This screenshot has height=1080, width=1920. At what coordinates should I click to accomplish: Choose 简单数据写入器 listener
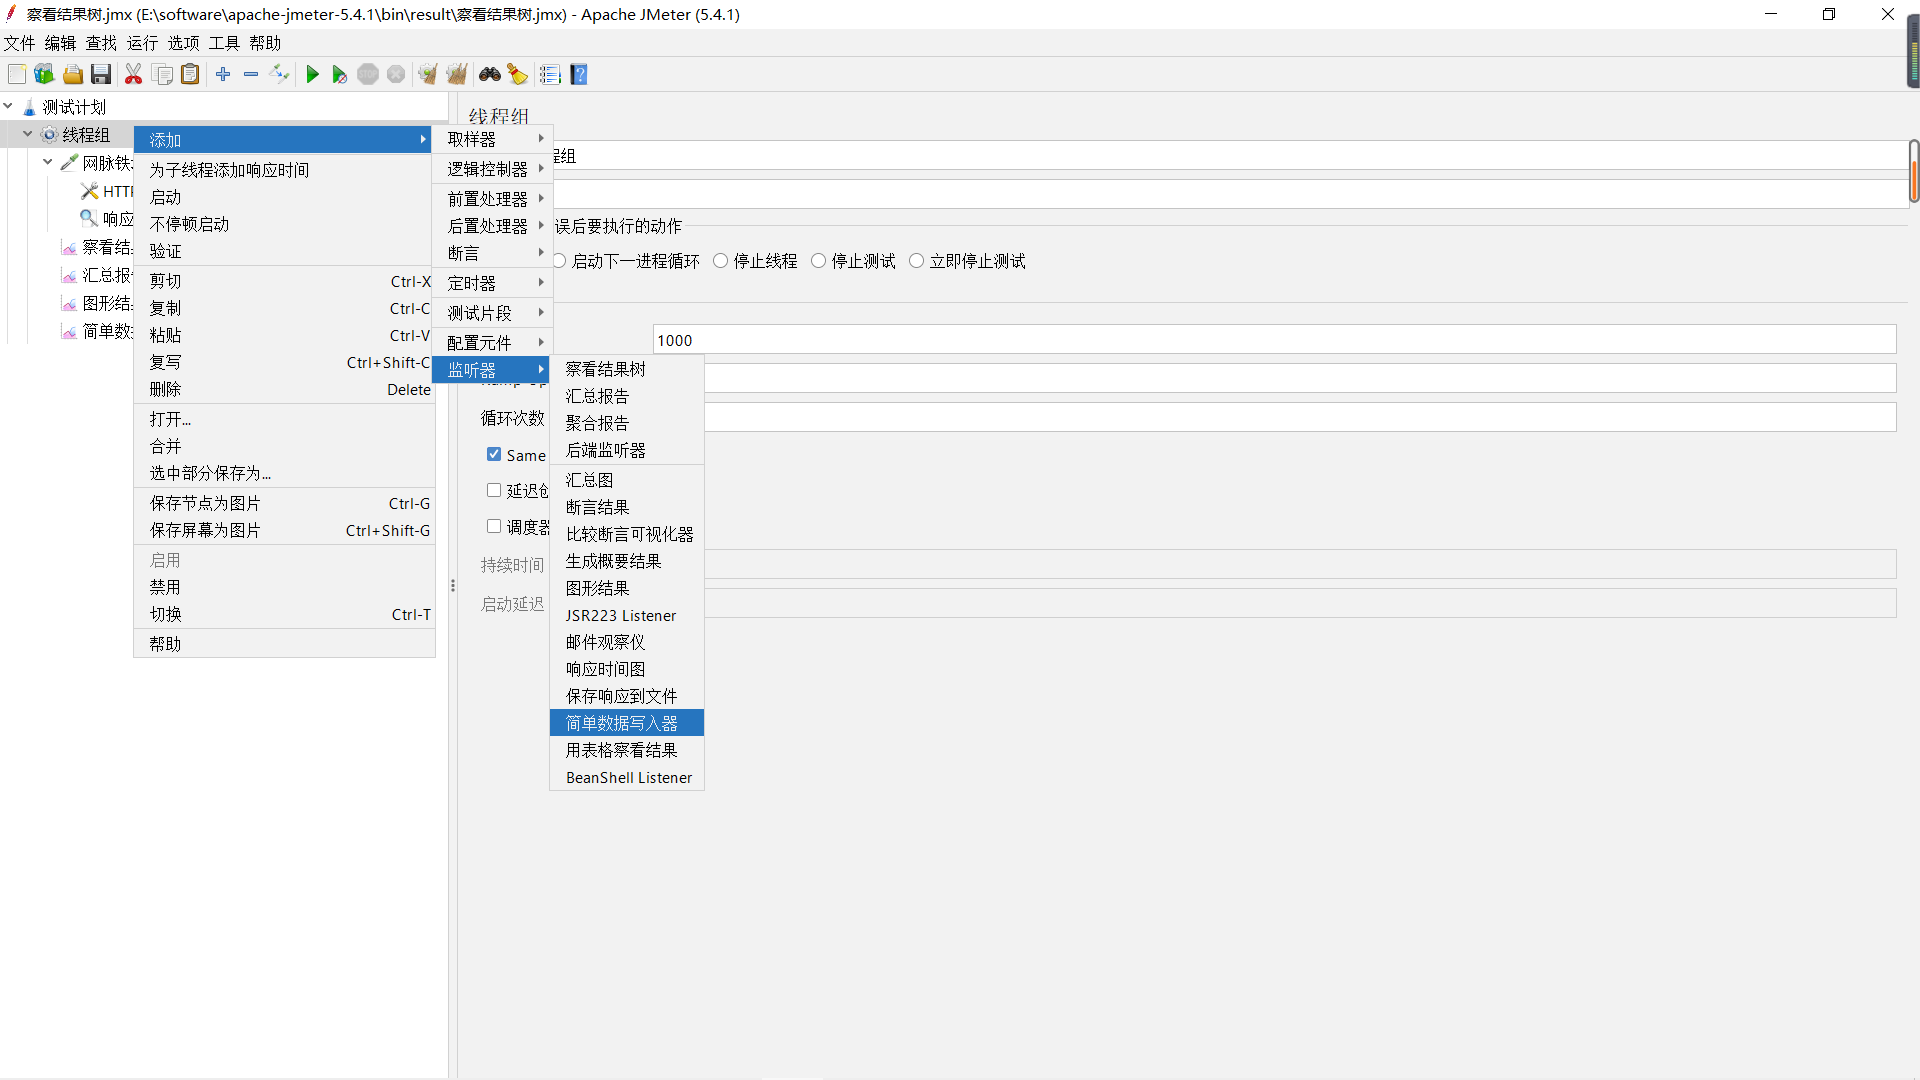pos(627,723)
